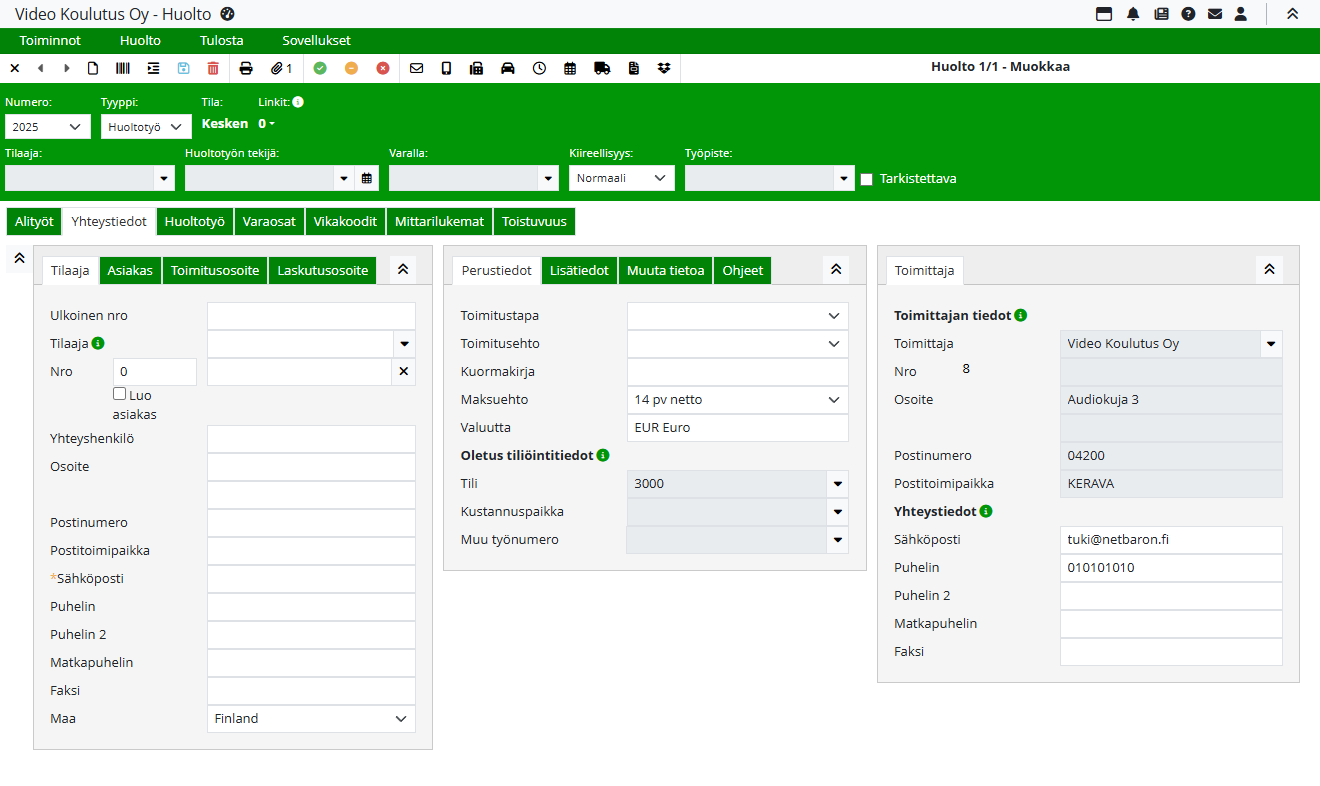Select the Laskutusosoite tab
This screenshot has width=1320, height=786.
click(323, 271)
